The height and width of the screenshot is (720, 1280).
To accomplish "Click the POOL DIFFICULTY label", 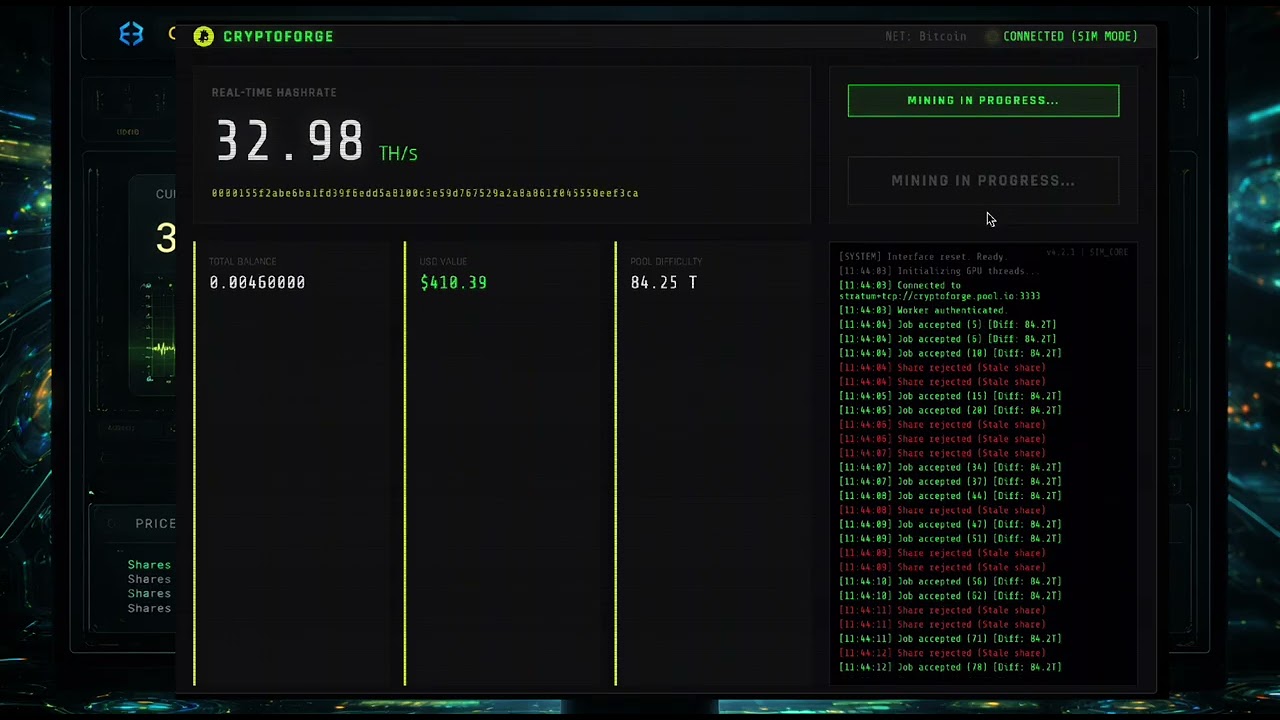I will click(666, 262).
